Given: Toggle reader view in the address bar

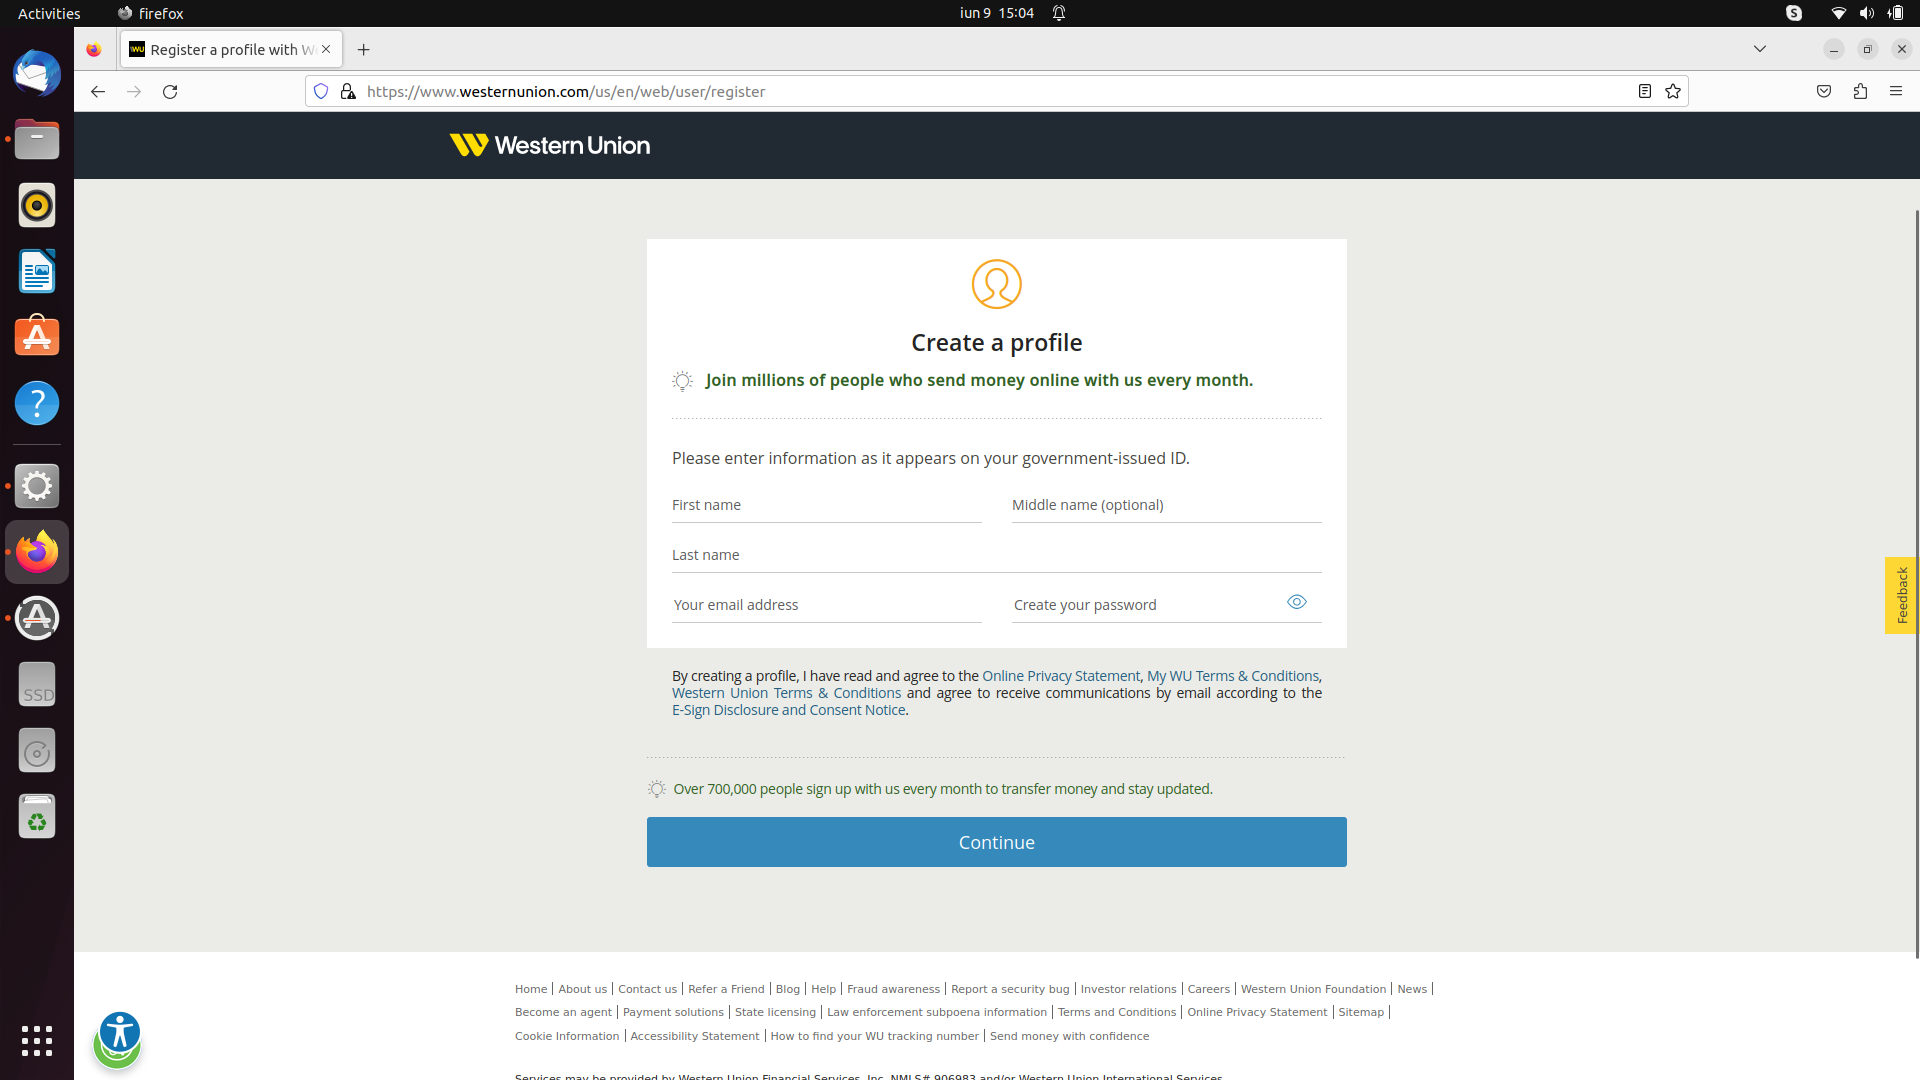Looking at the screenshot, I should tap(1644, 91).
